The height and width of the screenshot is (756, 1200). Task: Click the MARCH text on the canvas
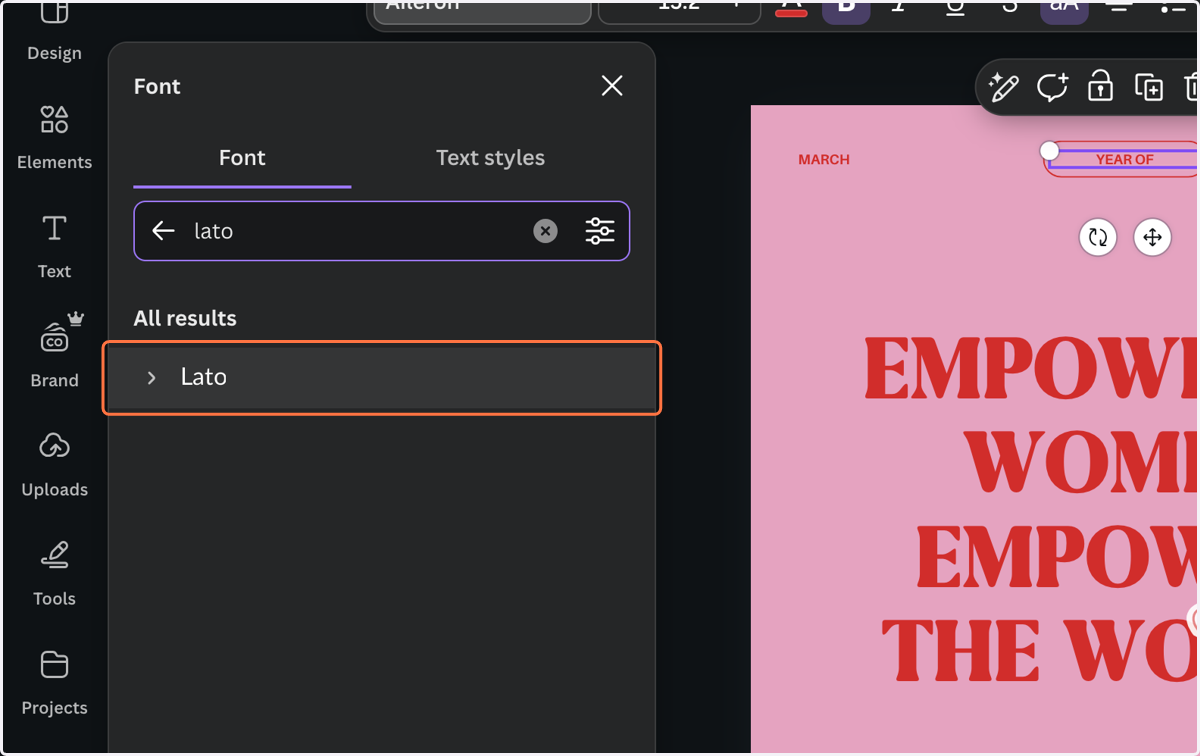coord(824,159)
